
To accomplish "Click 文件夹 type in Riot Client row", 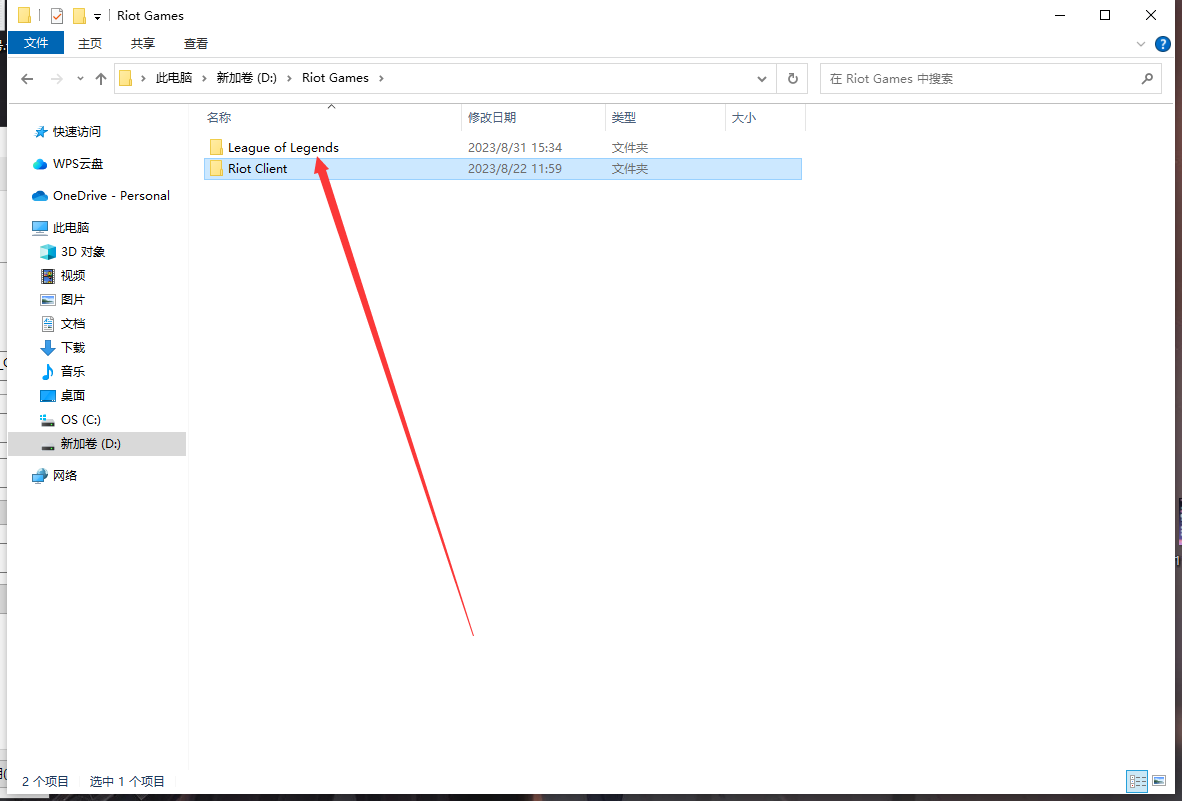I will coord(630,169).
